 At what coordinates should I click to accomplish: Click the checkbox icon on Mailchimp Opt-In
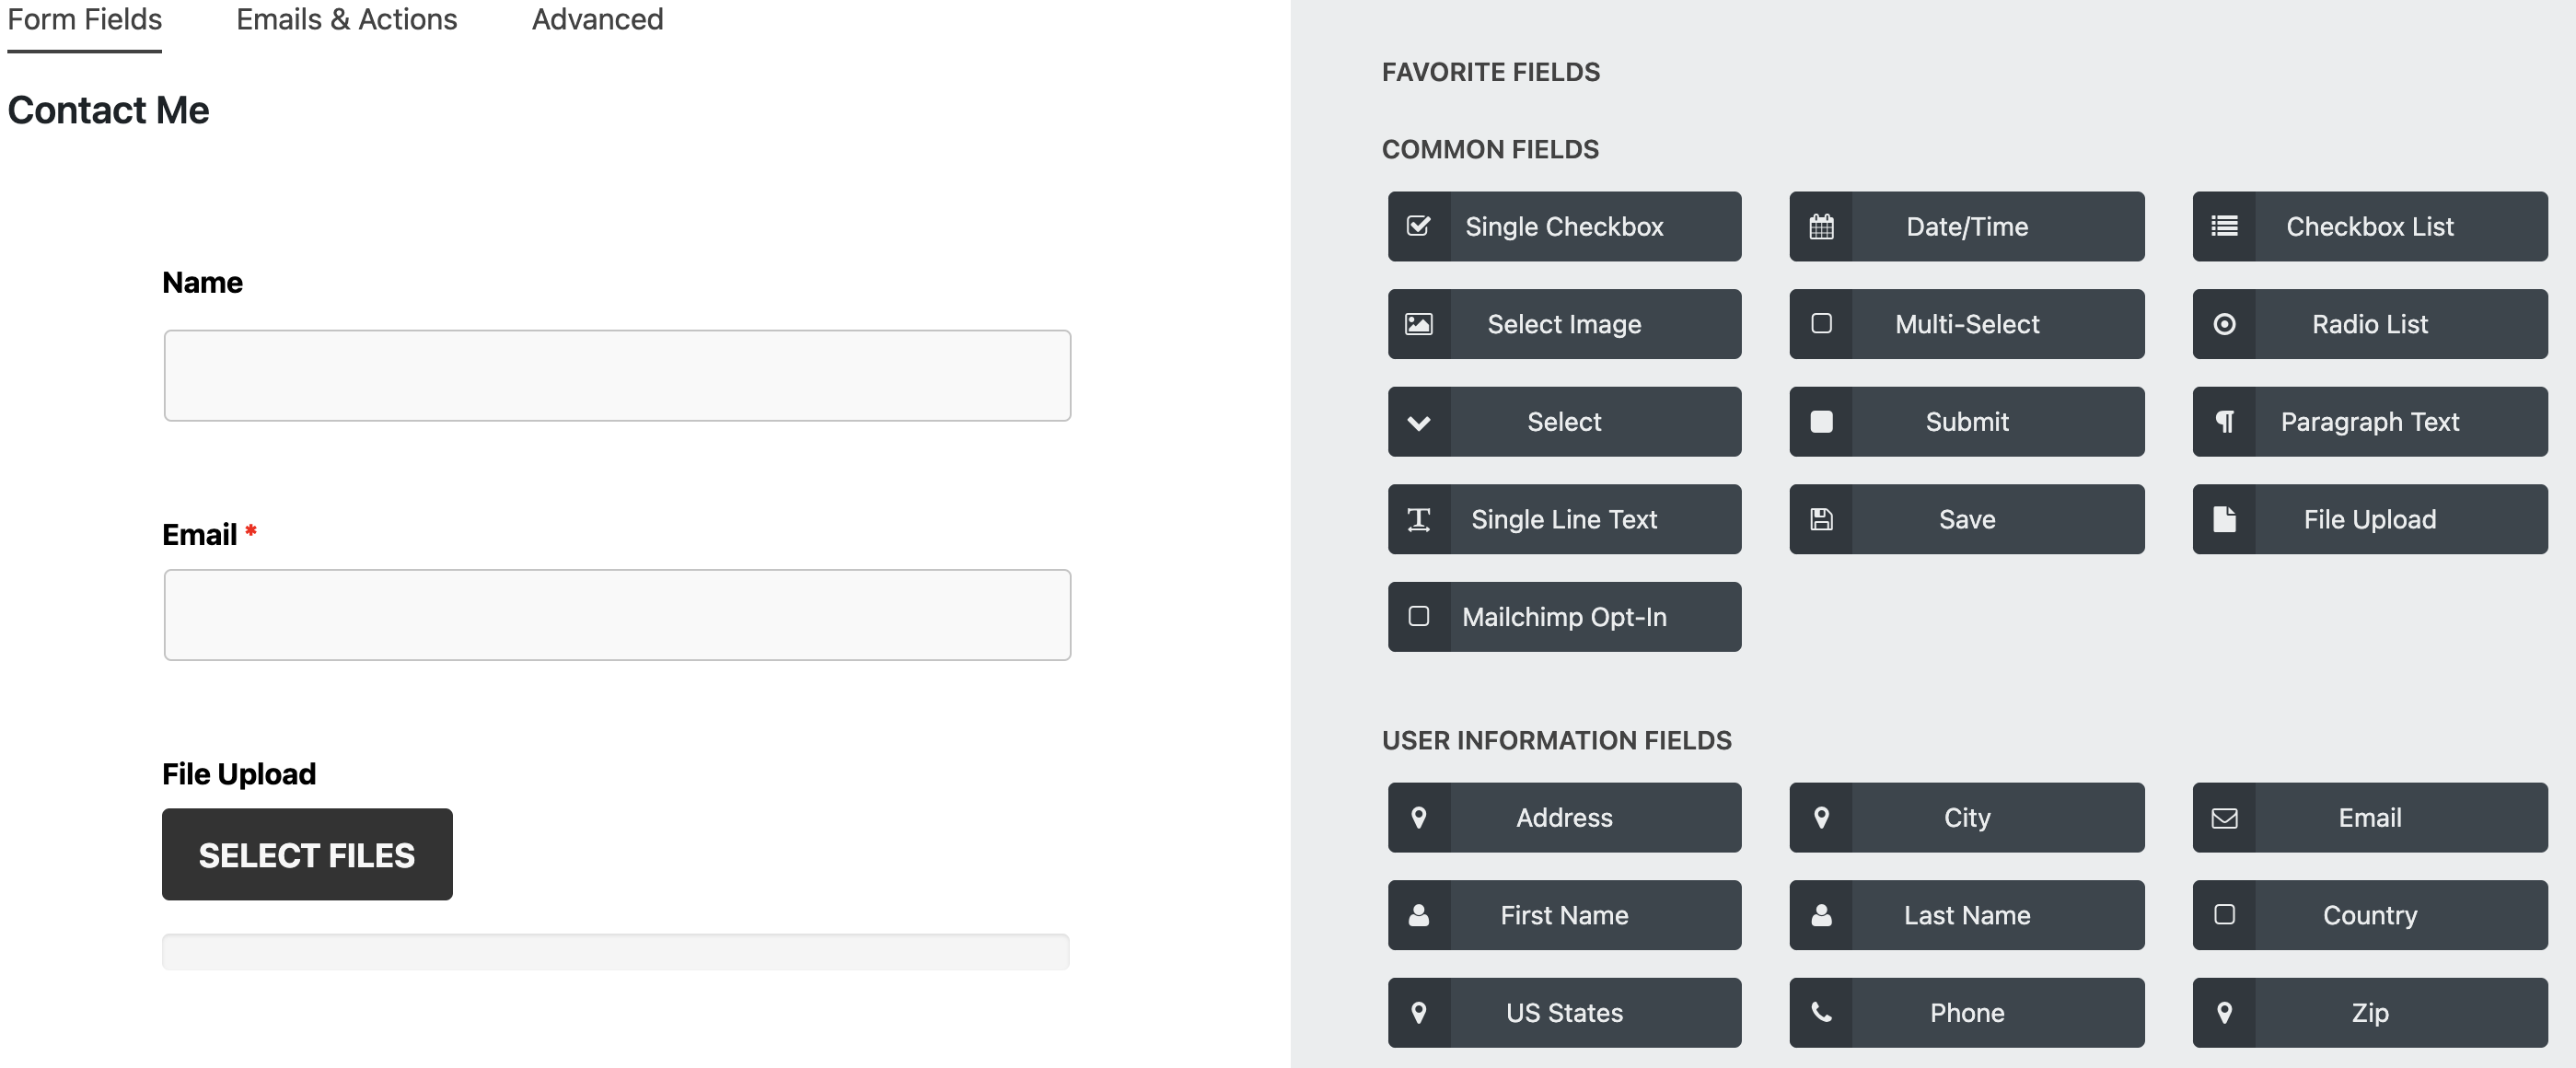[1419, 617]
